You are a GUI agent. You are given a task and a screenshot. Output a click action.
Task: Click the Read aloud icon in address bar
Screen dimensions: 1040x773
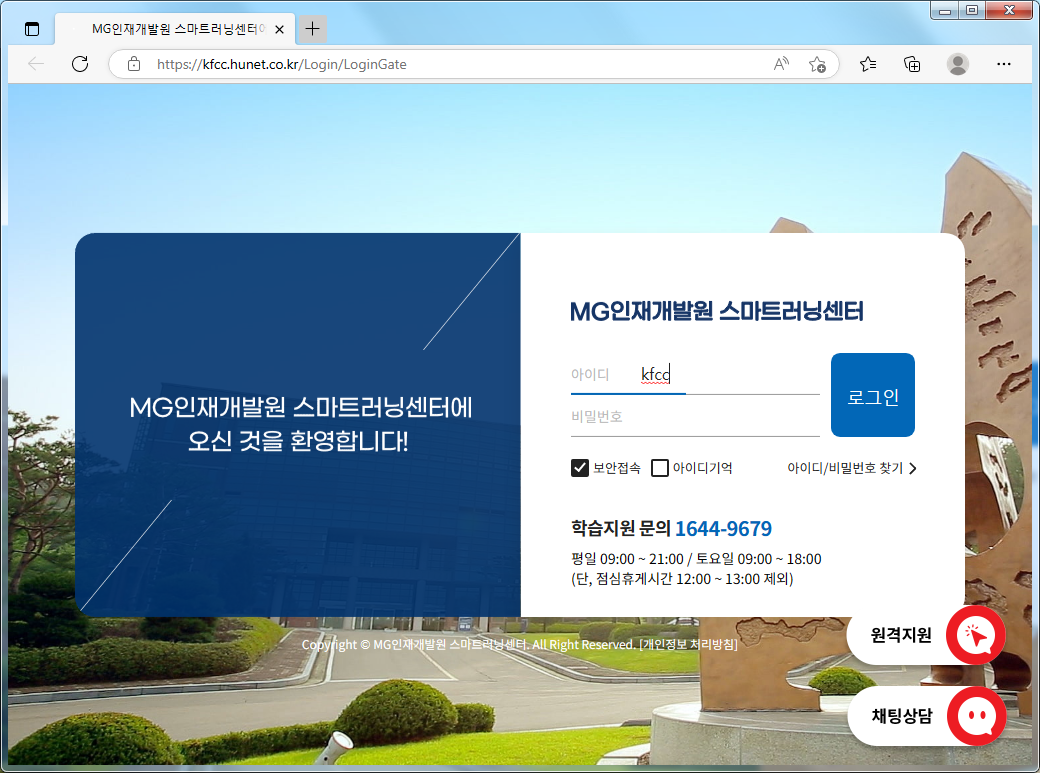click(780, 63)
